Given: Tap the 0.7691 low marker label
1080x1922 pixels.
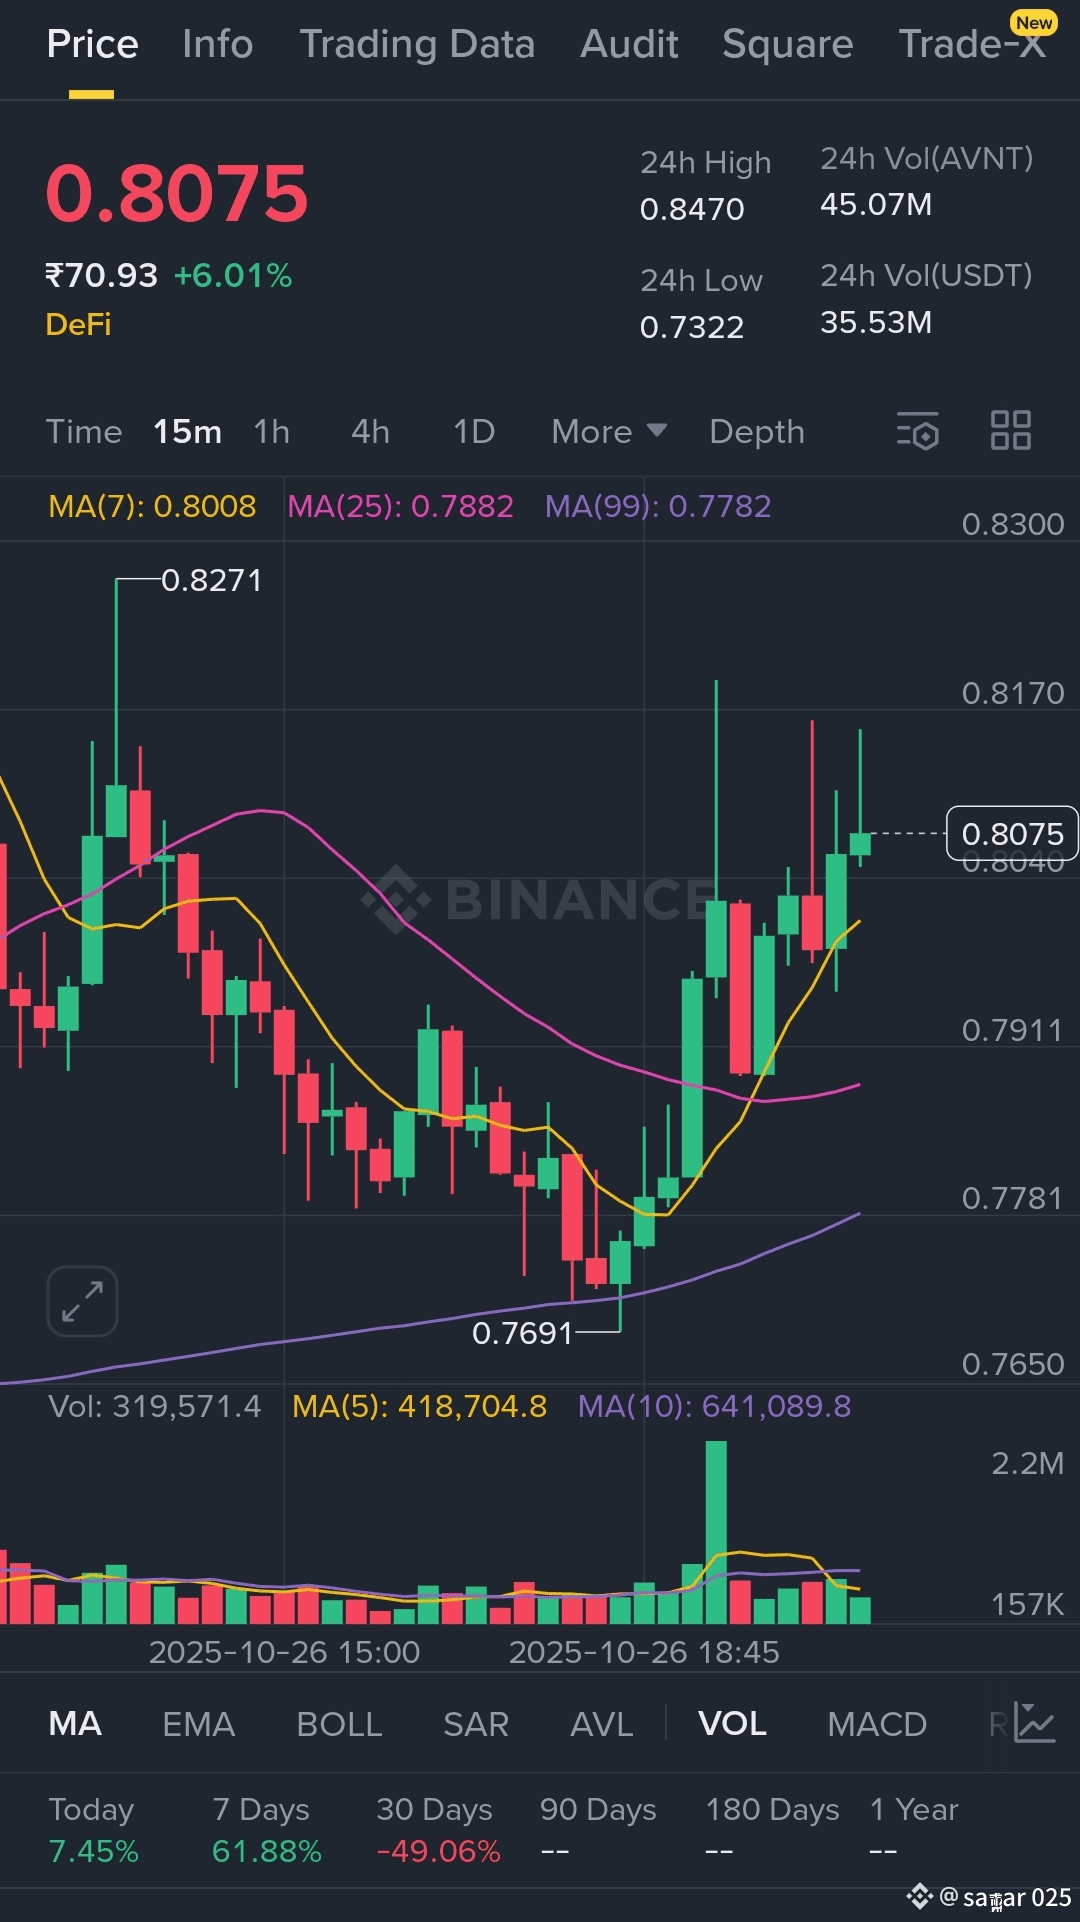Looking at the screenshot, I should 522,1332.
